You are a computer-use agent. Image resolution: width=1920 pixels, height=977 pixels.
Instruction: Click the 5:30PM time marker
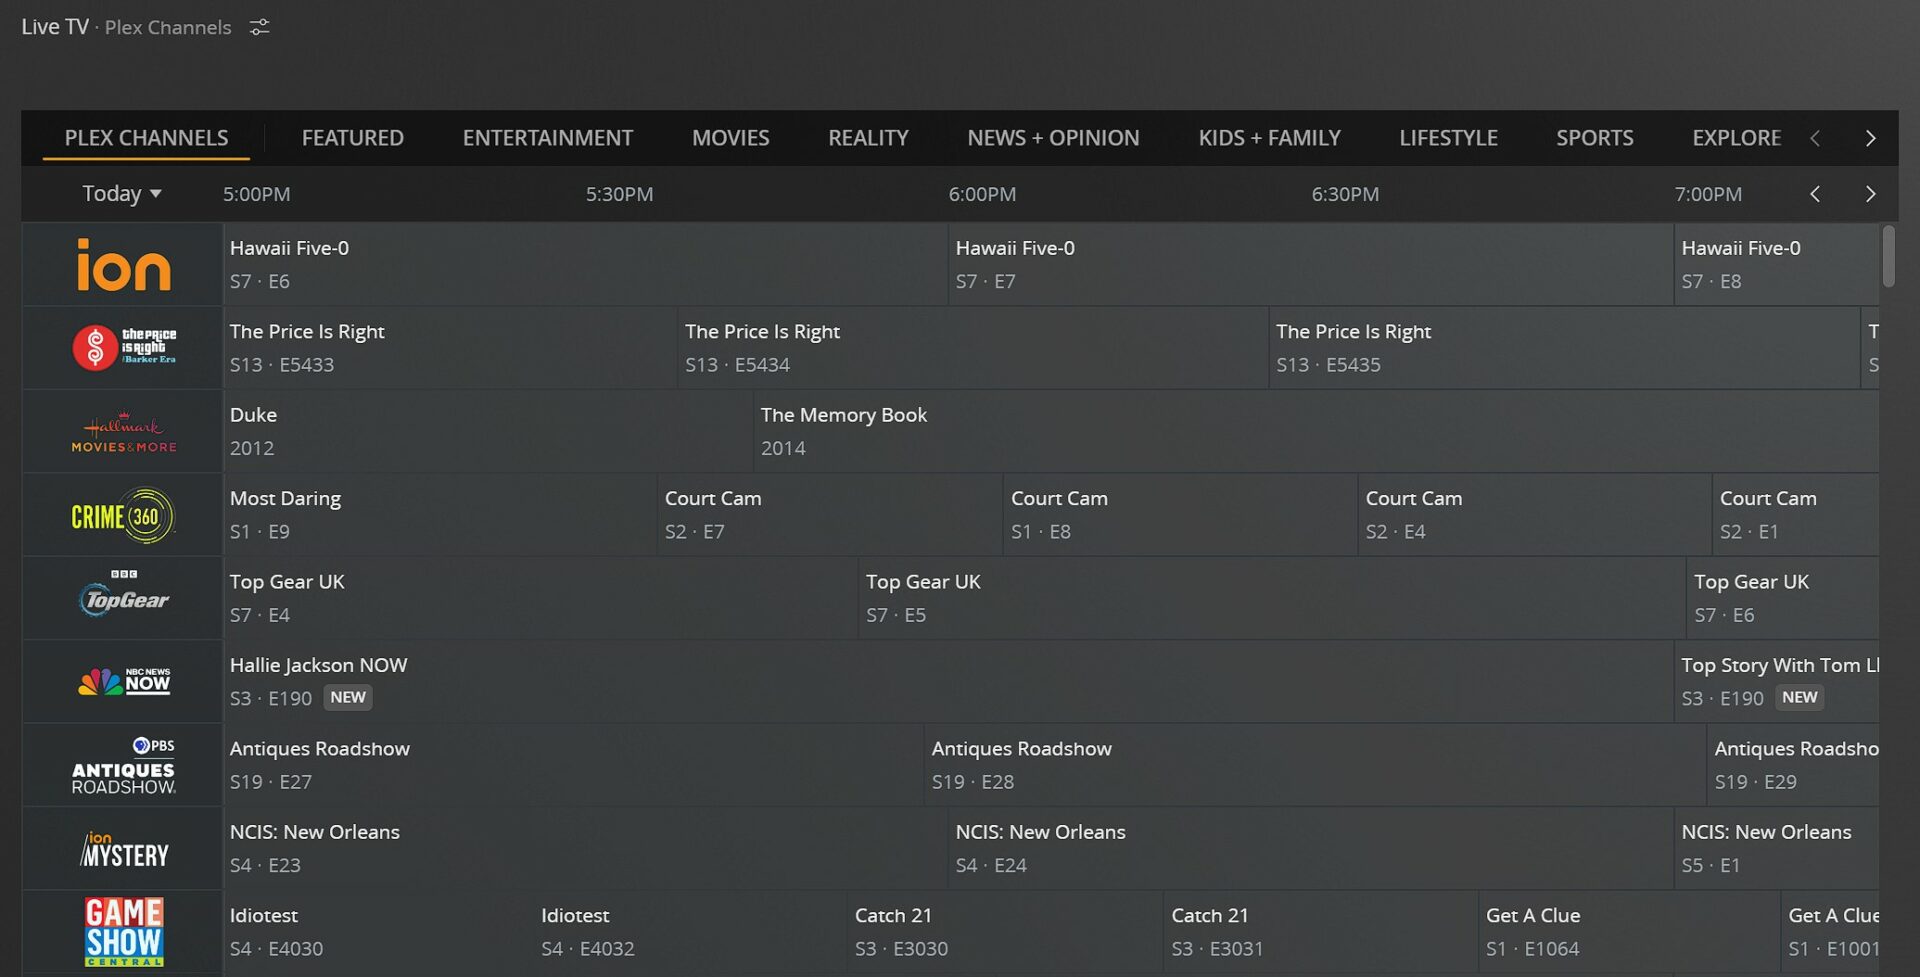(619, 194)
